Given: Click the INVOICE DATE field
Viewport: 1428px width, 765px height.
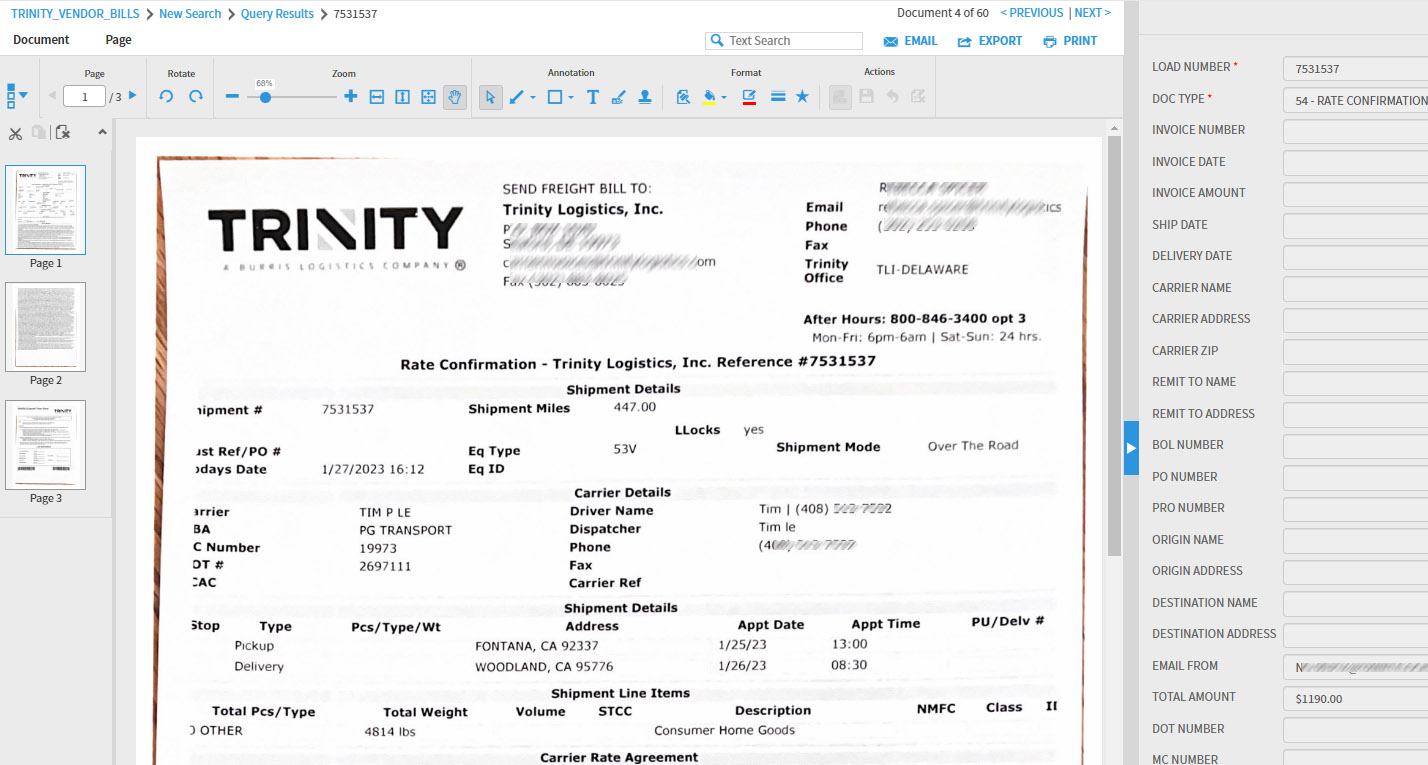Looking at the screenshot, I should (1355, 163).
